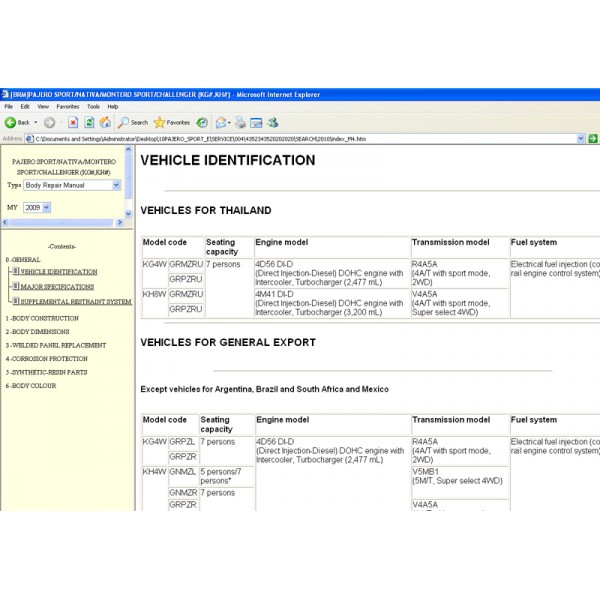Image resolution: width=600 pixels, height=600 pixels.
Task: Expand the 4 -CORROSION PROTECTION section
Action: (47, 359)
